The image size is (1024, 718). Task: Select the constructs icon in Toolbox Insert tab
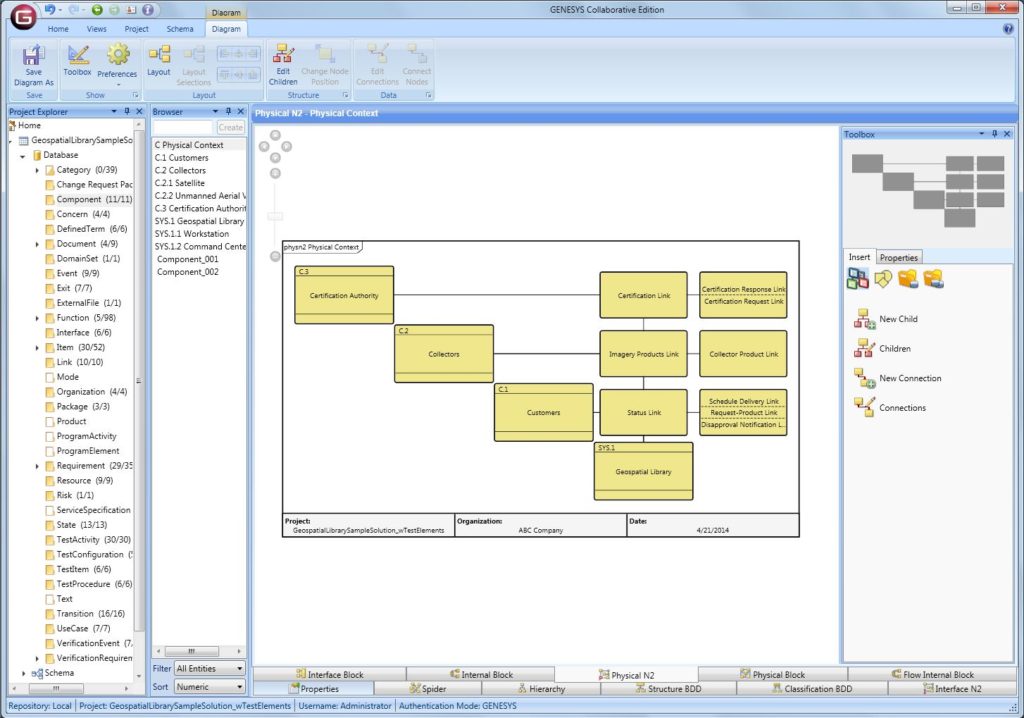tap(857, 279)
